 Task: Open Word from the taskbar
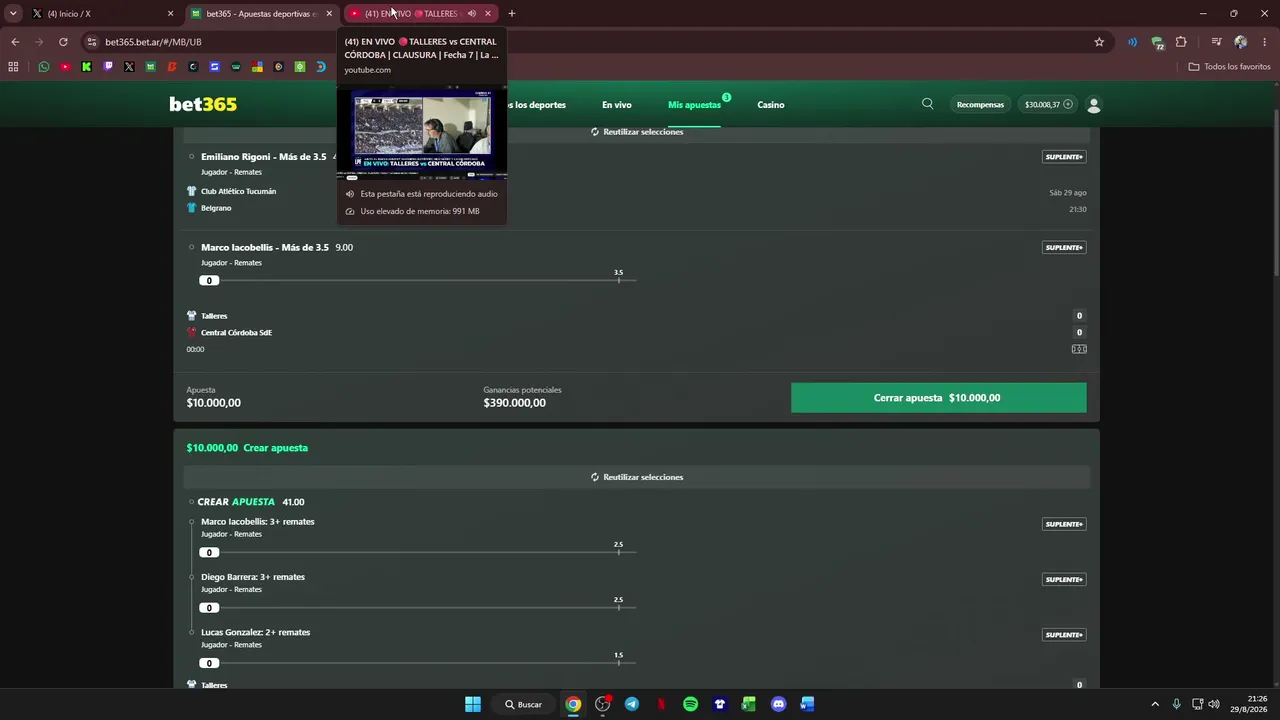[807, 704]
